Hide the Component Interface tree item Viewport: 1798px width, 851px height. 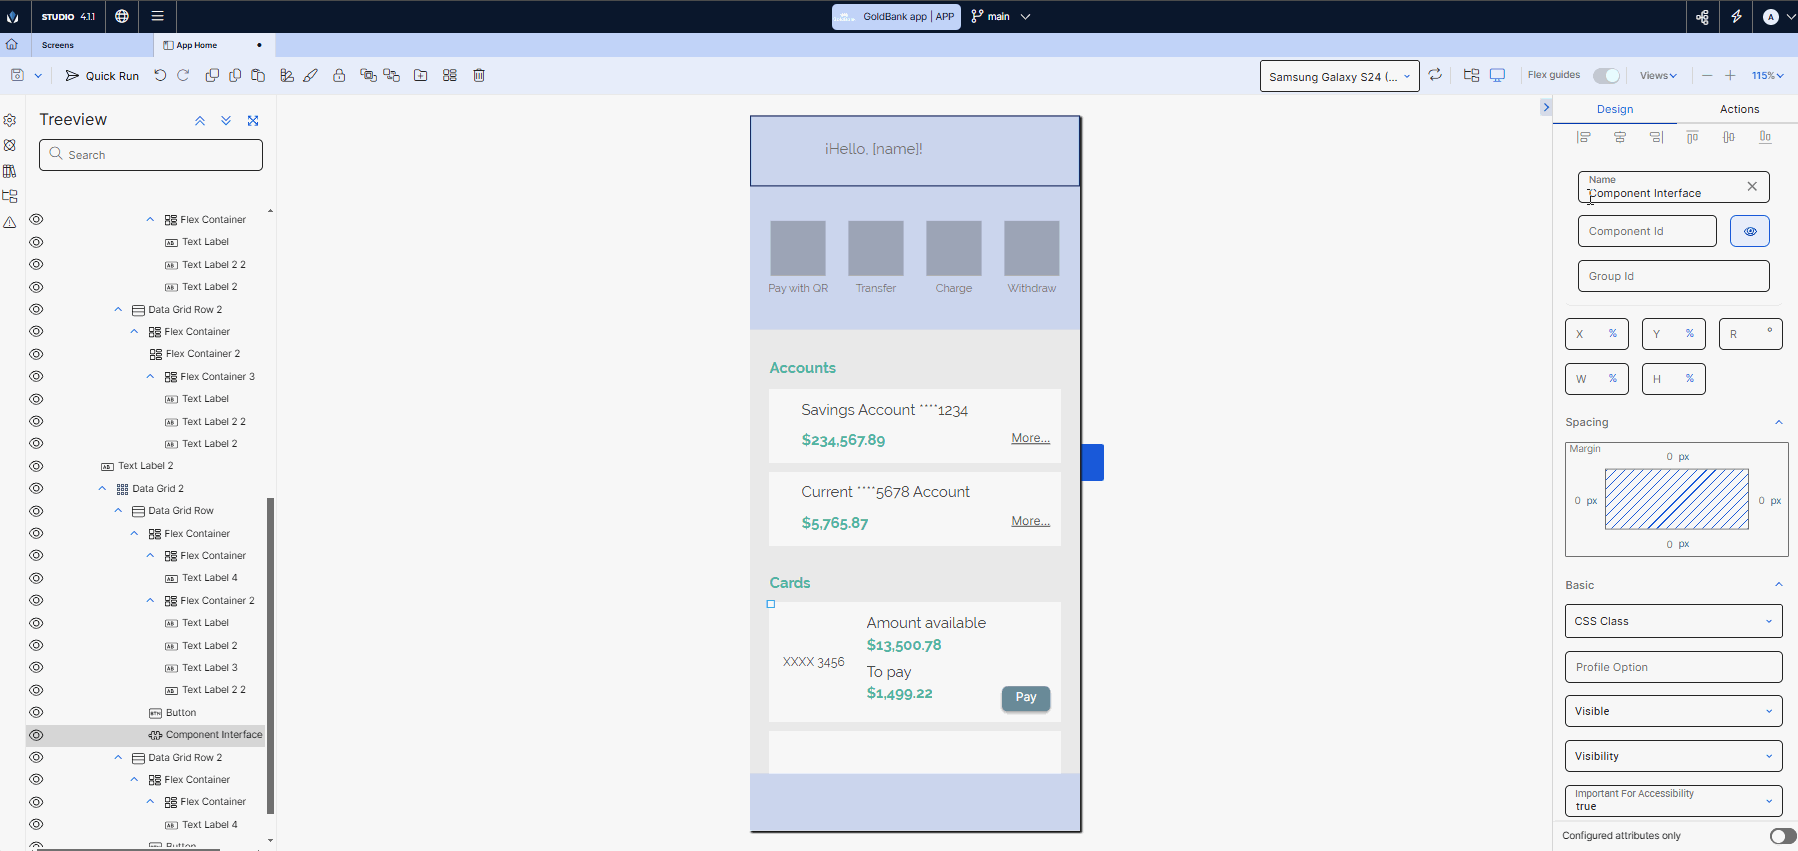(x=37, y=735)
